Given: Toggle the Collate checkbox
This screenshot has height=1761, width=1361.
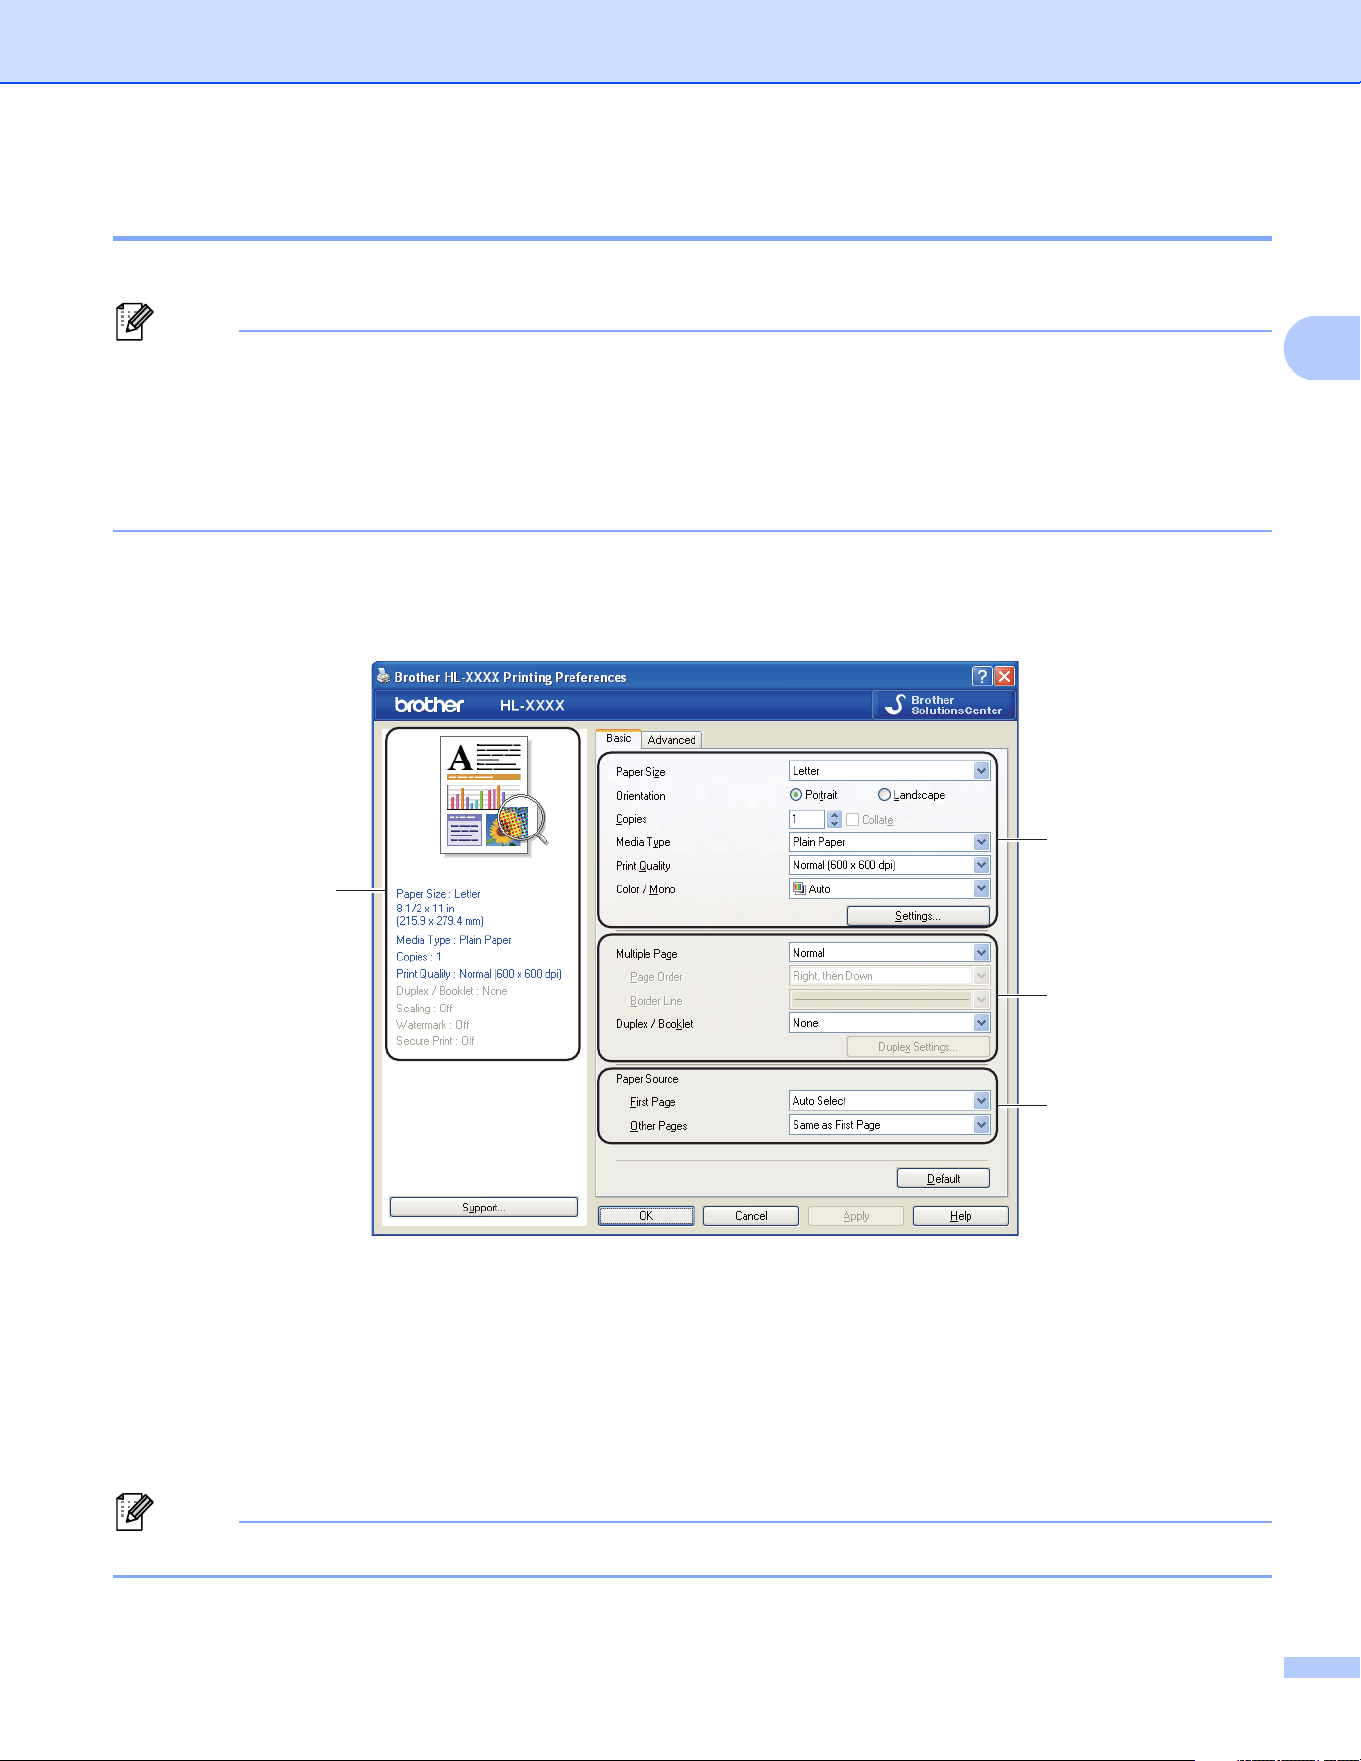Looking at the screenshot, I should tap(852, 819).
